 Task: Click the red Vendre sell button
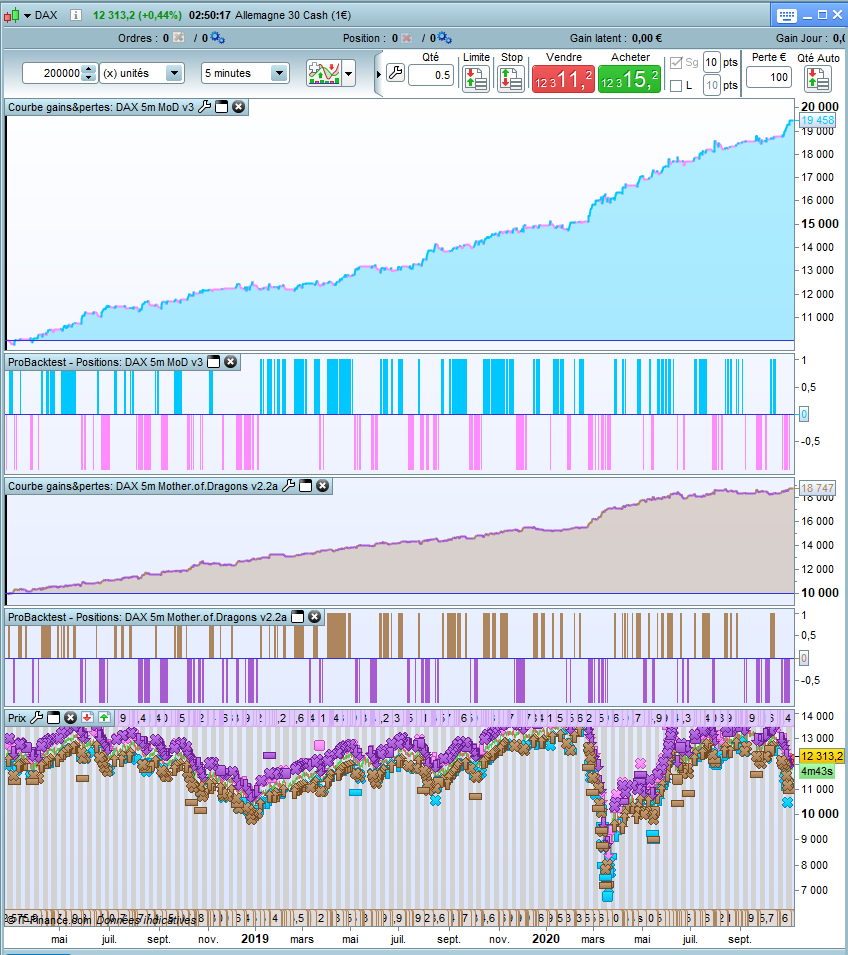pyautogui.click(x=563, y=79)
